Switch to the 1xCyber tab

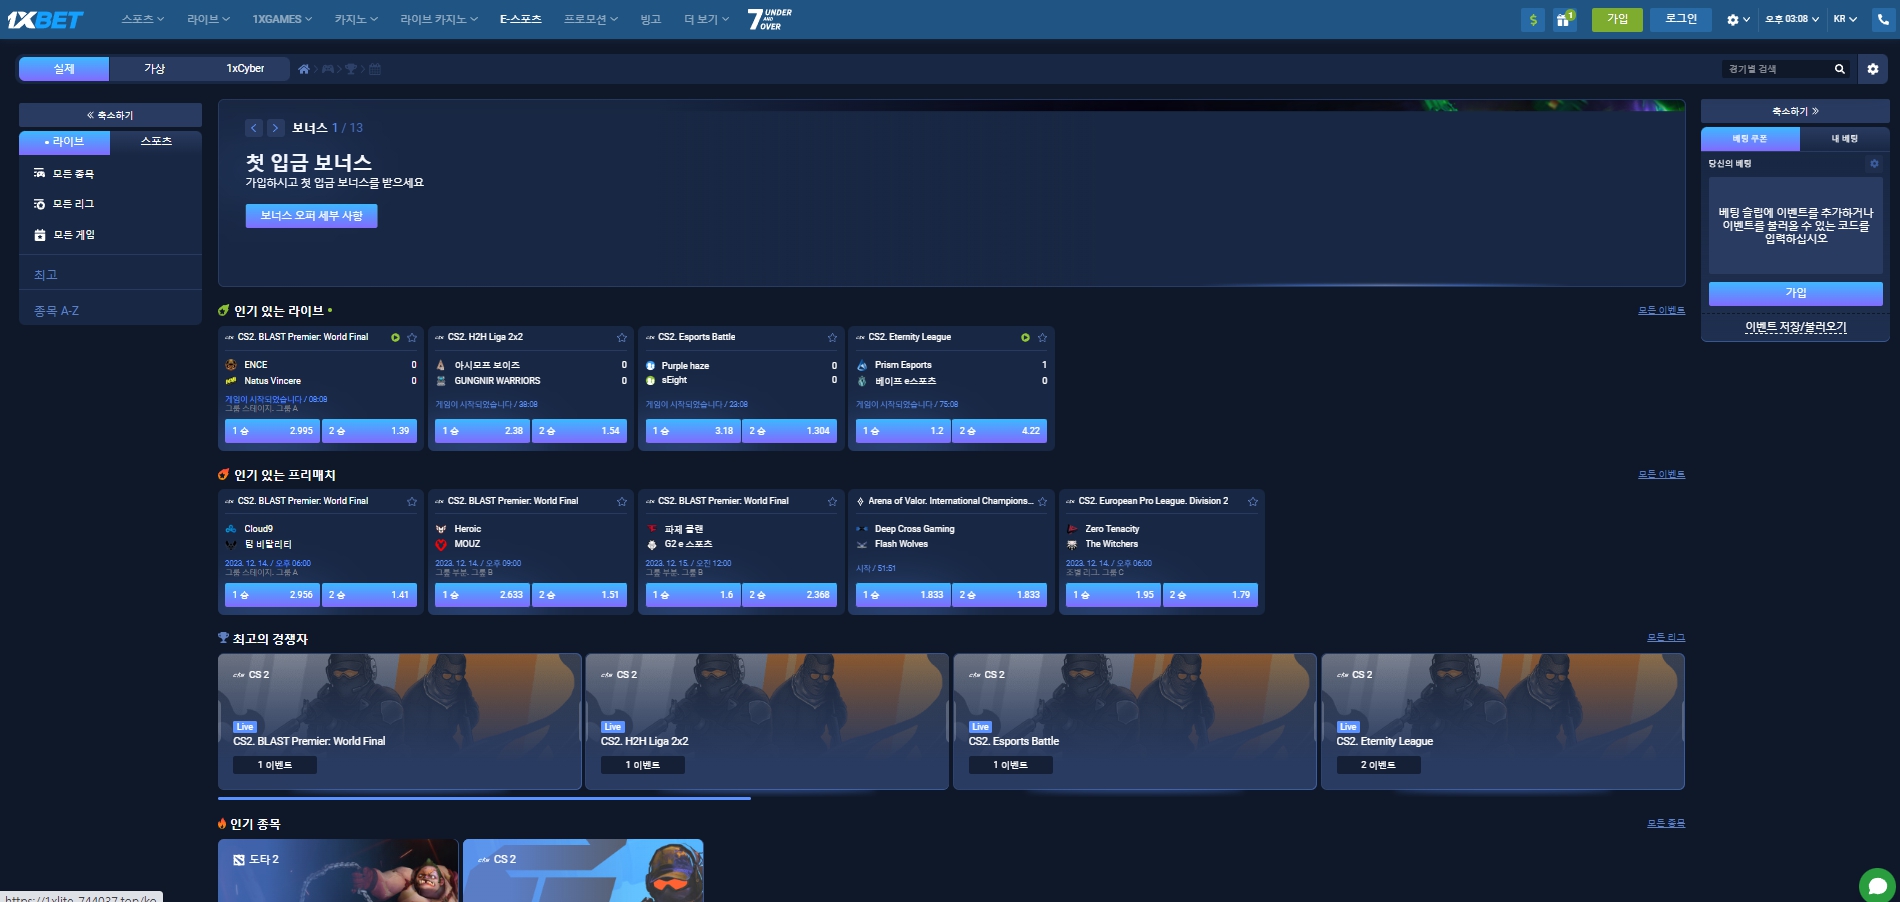point(245,69)
